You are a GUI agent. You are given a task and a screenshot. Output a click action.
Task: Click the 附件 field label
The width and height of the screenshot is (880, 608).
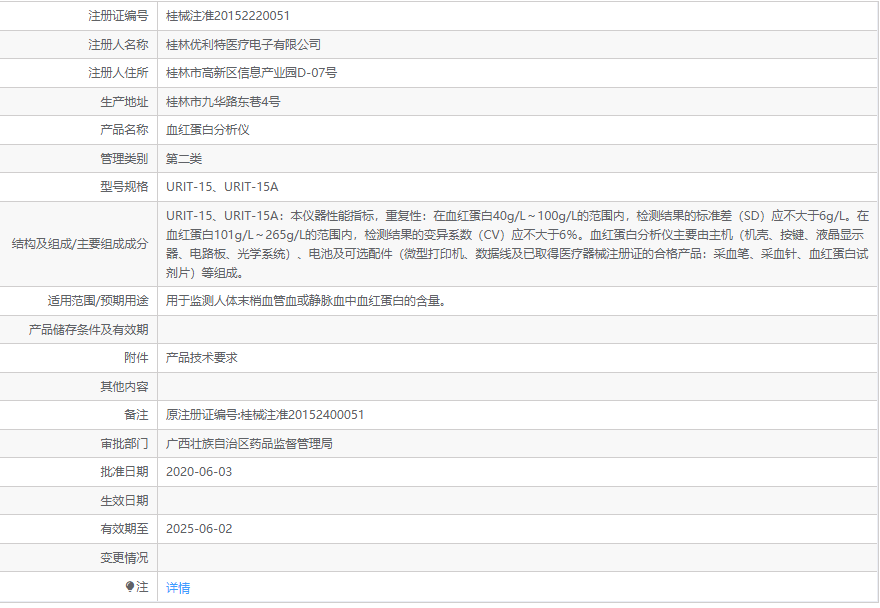pos(136,358)
